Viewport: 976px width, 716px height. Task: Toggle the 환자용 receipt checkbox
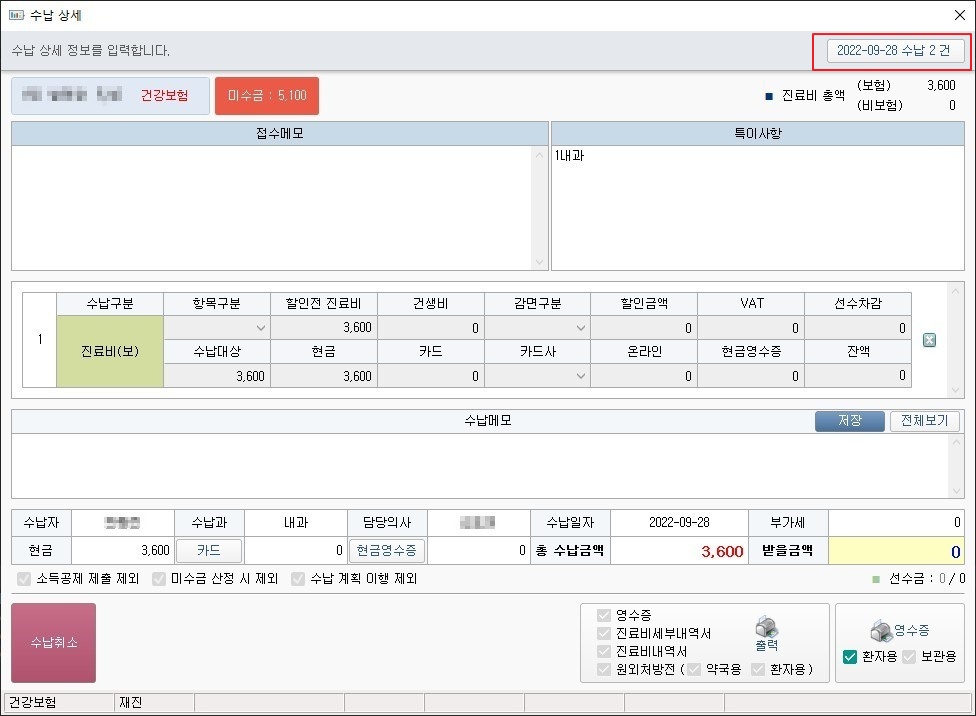click(850, 657)
